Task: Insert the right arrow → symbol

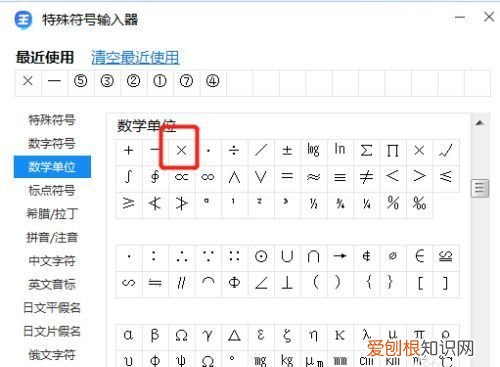Action: 340,257
